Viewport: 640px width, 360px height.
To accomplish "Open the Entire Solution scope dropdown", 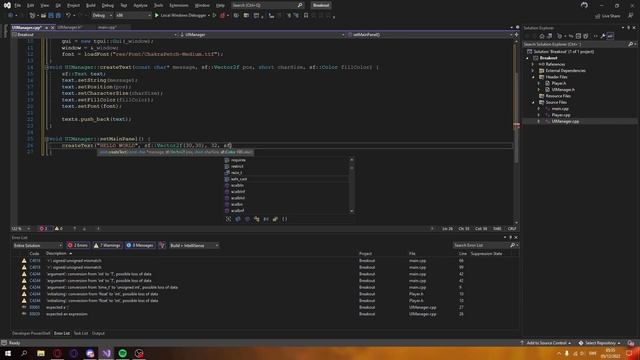I will click(38, 245).
